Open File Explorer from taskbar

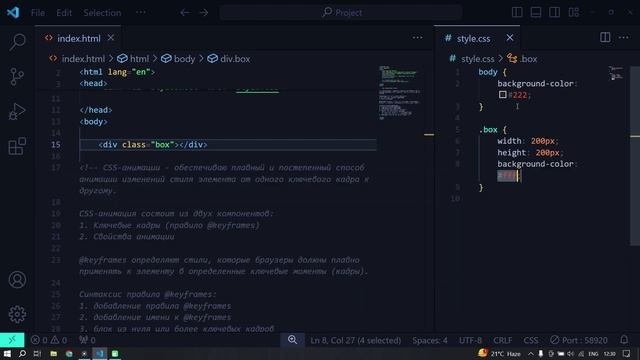(53, 353)
